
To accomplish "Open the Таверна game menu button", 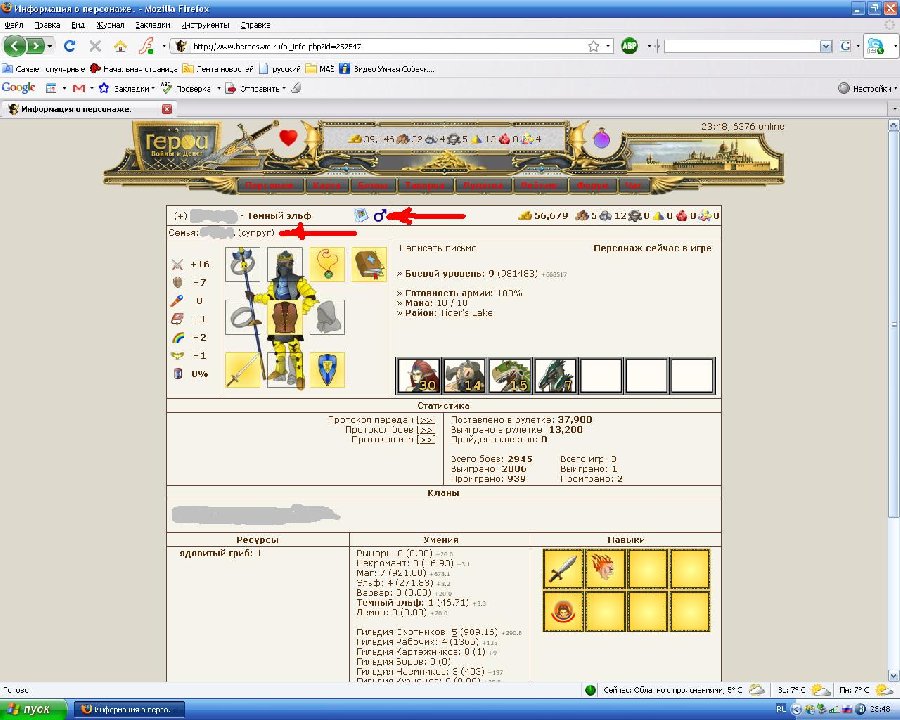I will [x=425, y=185].
